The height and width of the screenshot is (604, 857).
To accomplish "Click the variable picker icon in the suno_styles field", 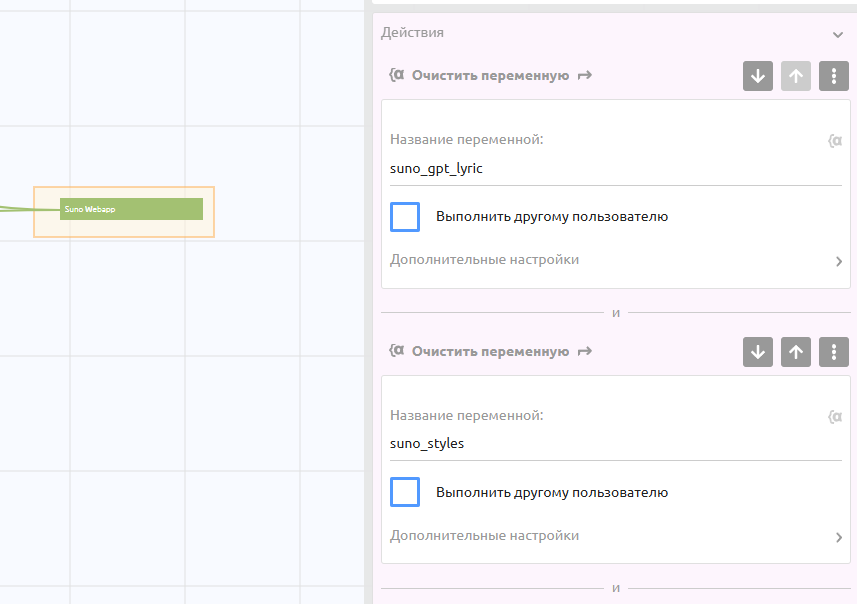I will (835, 417).
